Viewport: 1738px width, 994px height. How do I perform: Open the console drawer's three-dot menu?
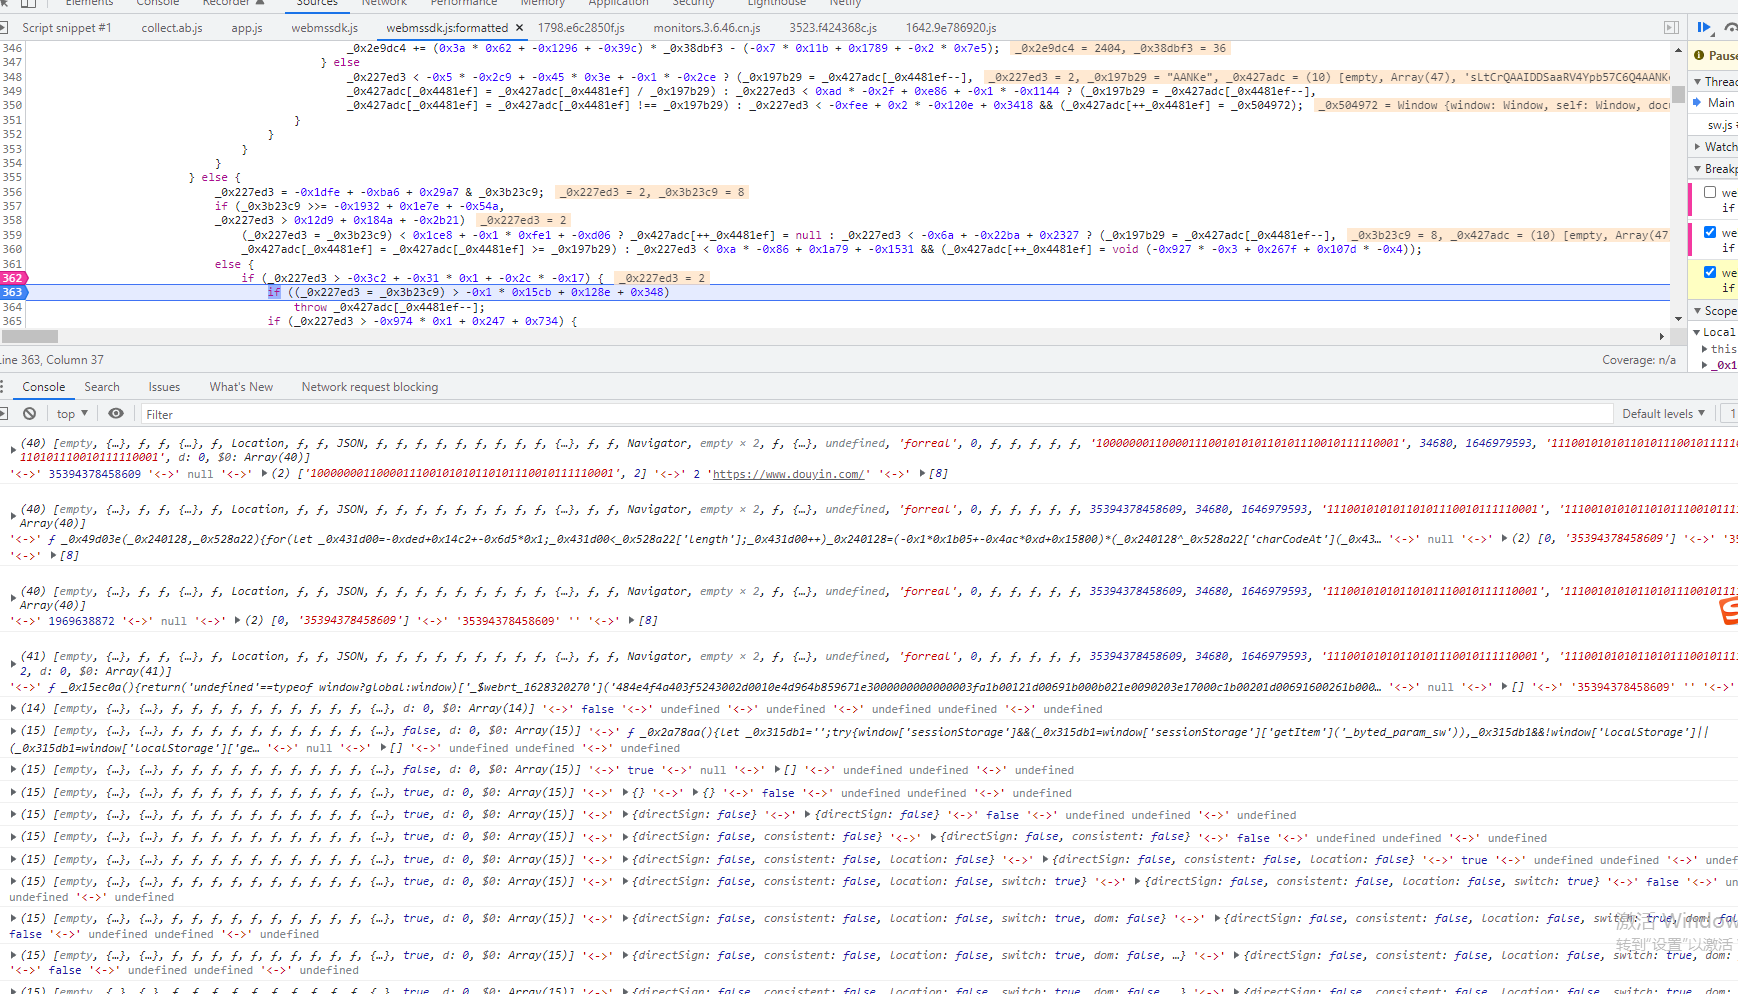(x=3, y=387)
